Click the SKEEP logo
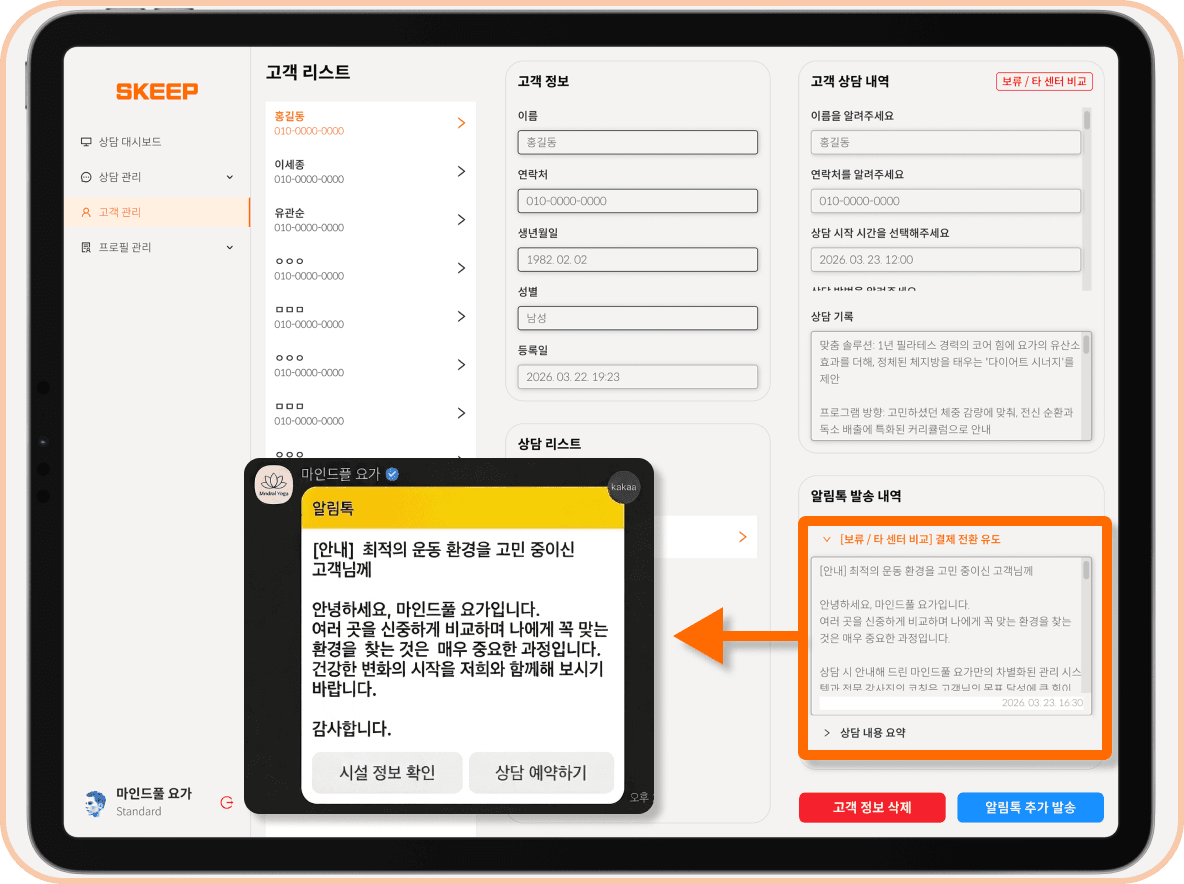The width and height of the screenshot is (1184, 884). click(x=157, y=91)
